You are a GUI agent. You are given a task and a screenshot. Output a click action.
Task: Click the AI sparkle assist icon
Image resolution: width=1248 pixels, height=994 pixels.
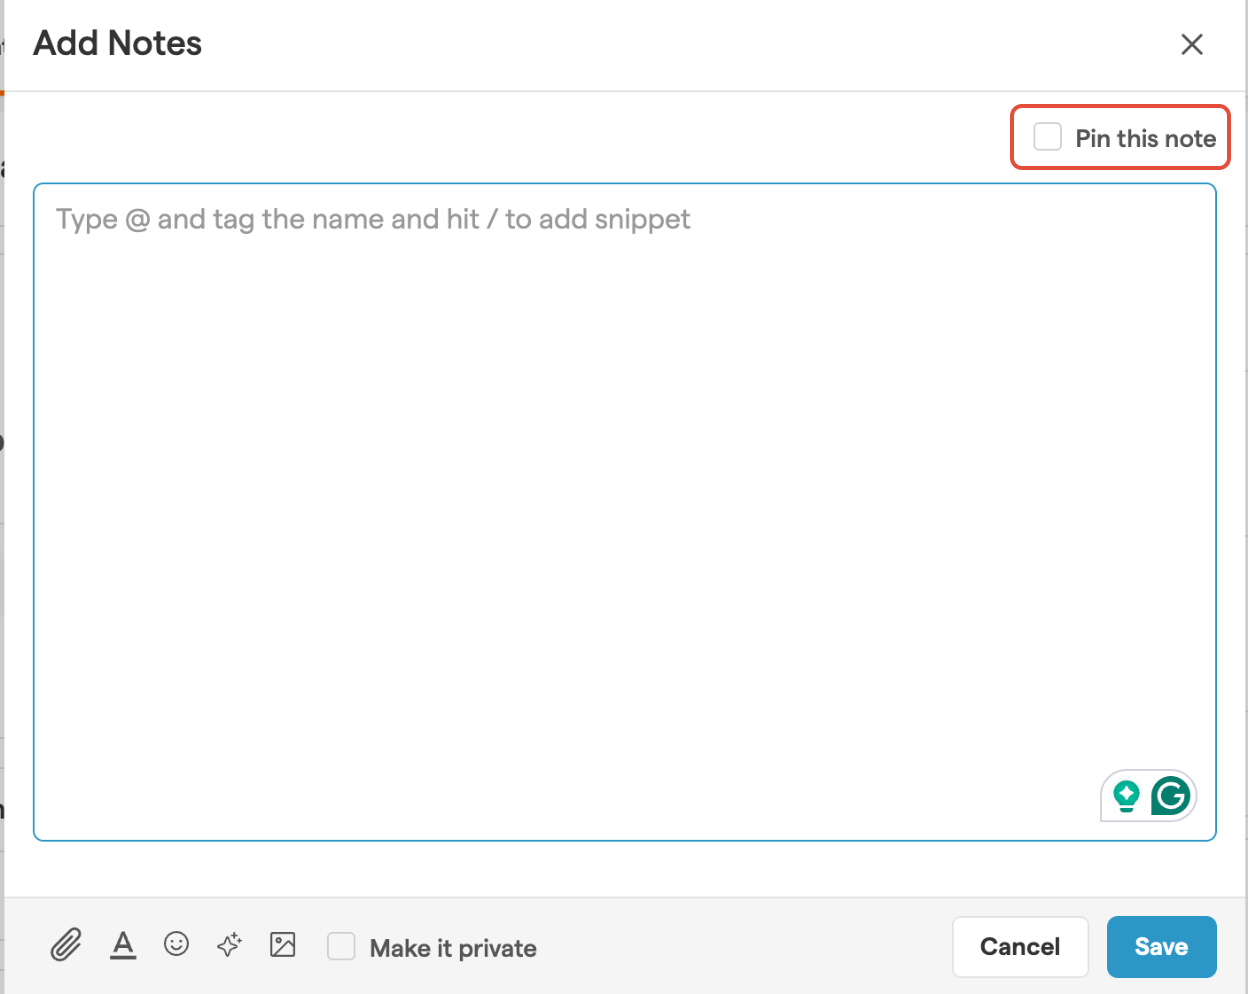pyautogui.click(x=229, y=944)
